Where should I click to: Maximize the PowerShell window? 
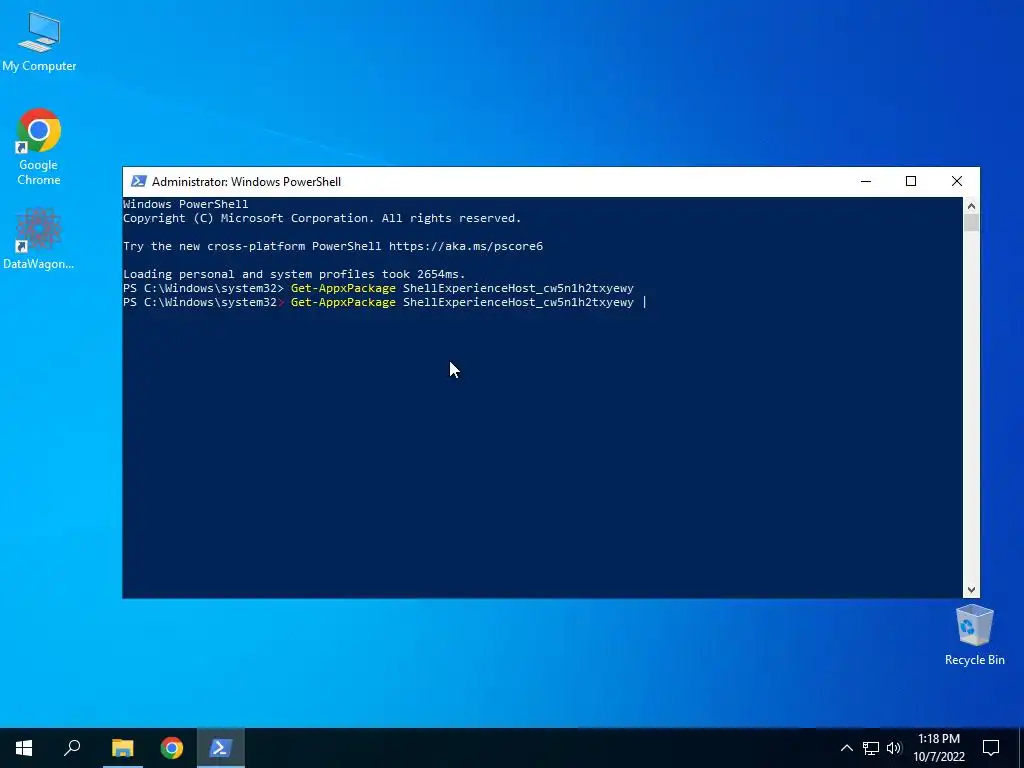911,182
